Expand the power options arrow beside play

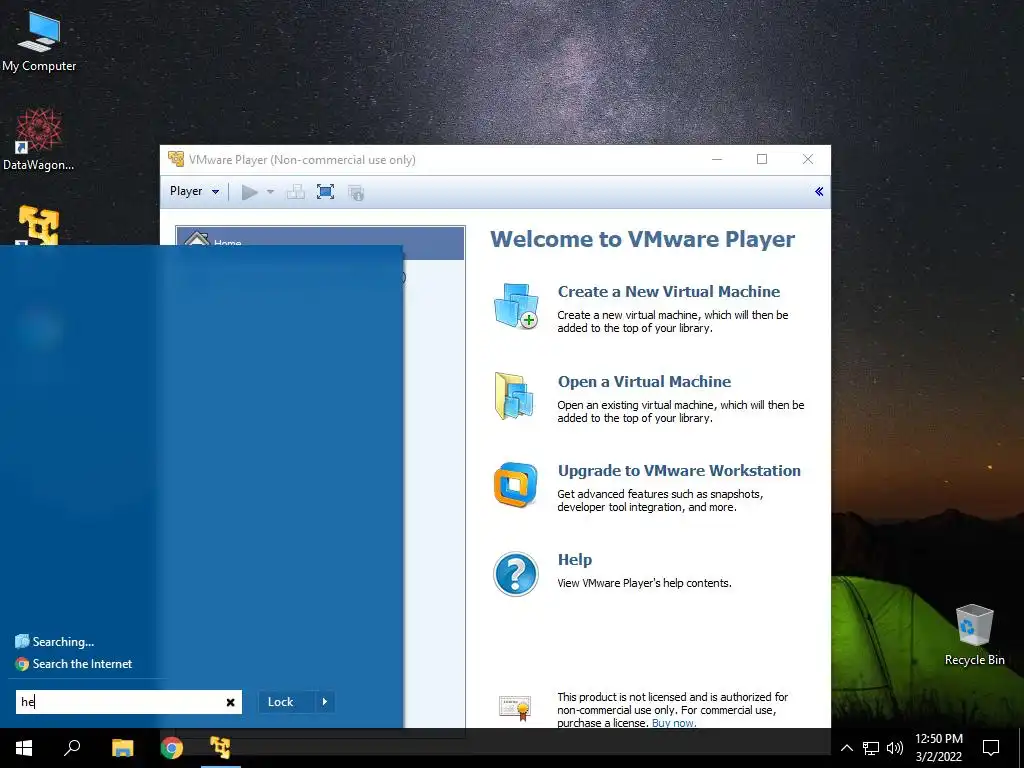tap(270, 192)
